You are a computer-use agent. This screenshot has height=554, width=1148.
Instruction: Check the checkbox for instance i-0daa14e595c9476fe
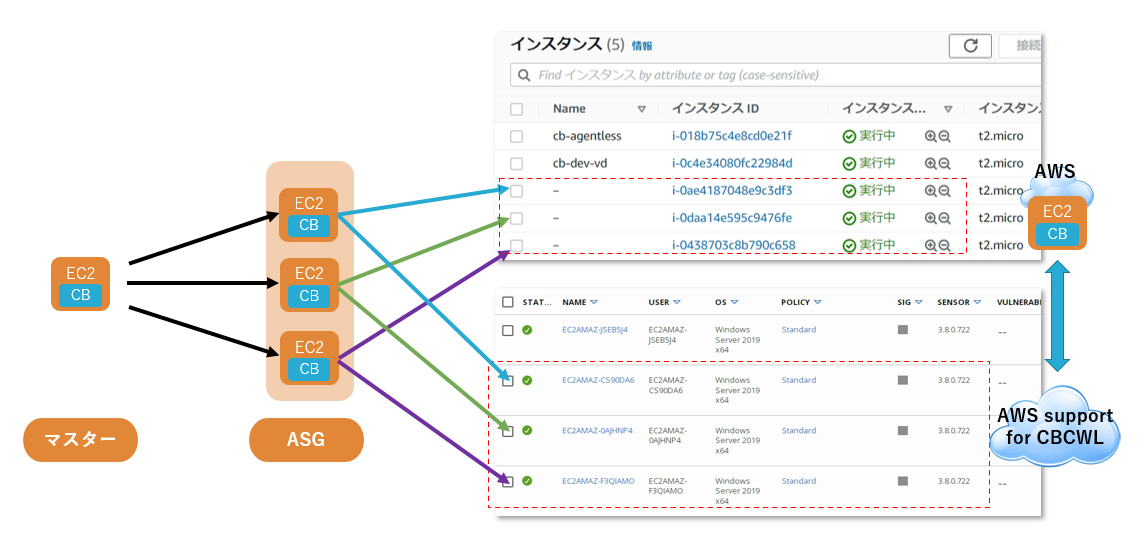(517, 218)
